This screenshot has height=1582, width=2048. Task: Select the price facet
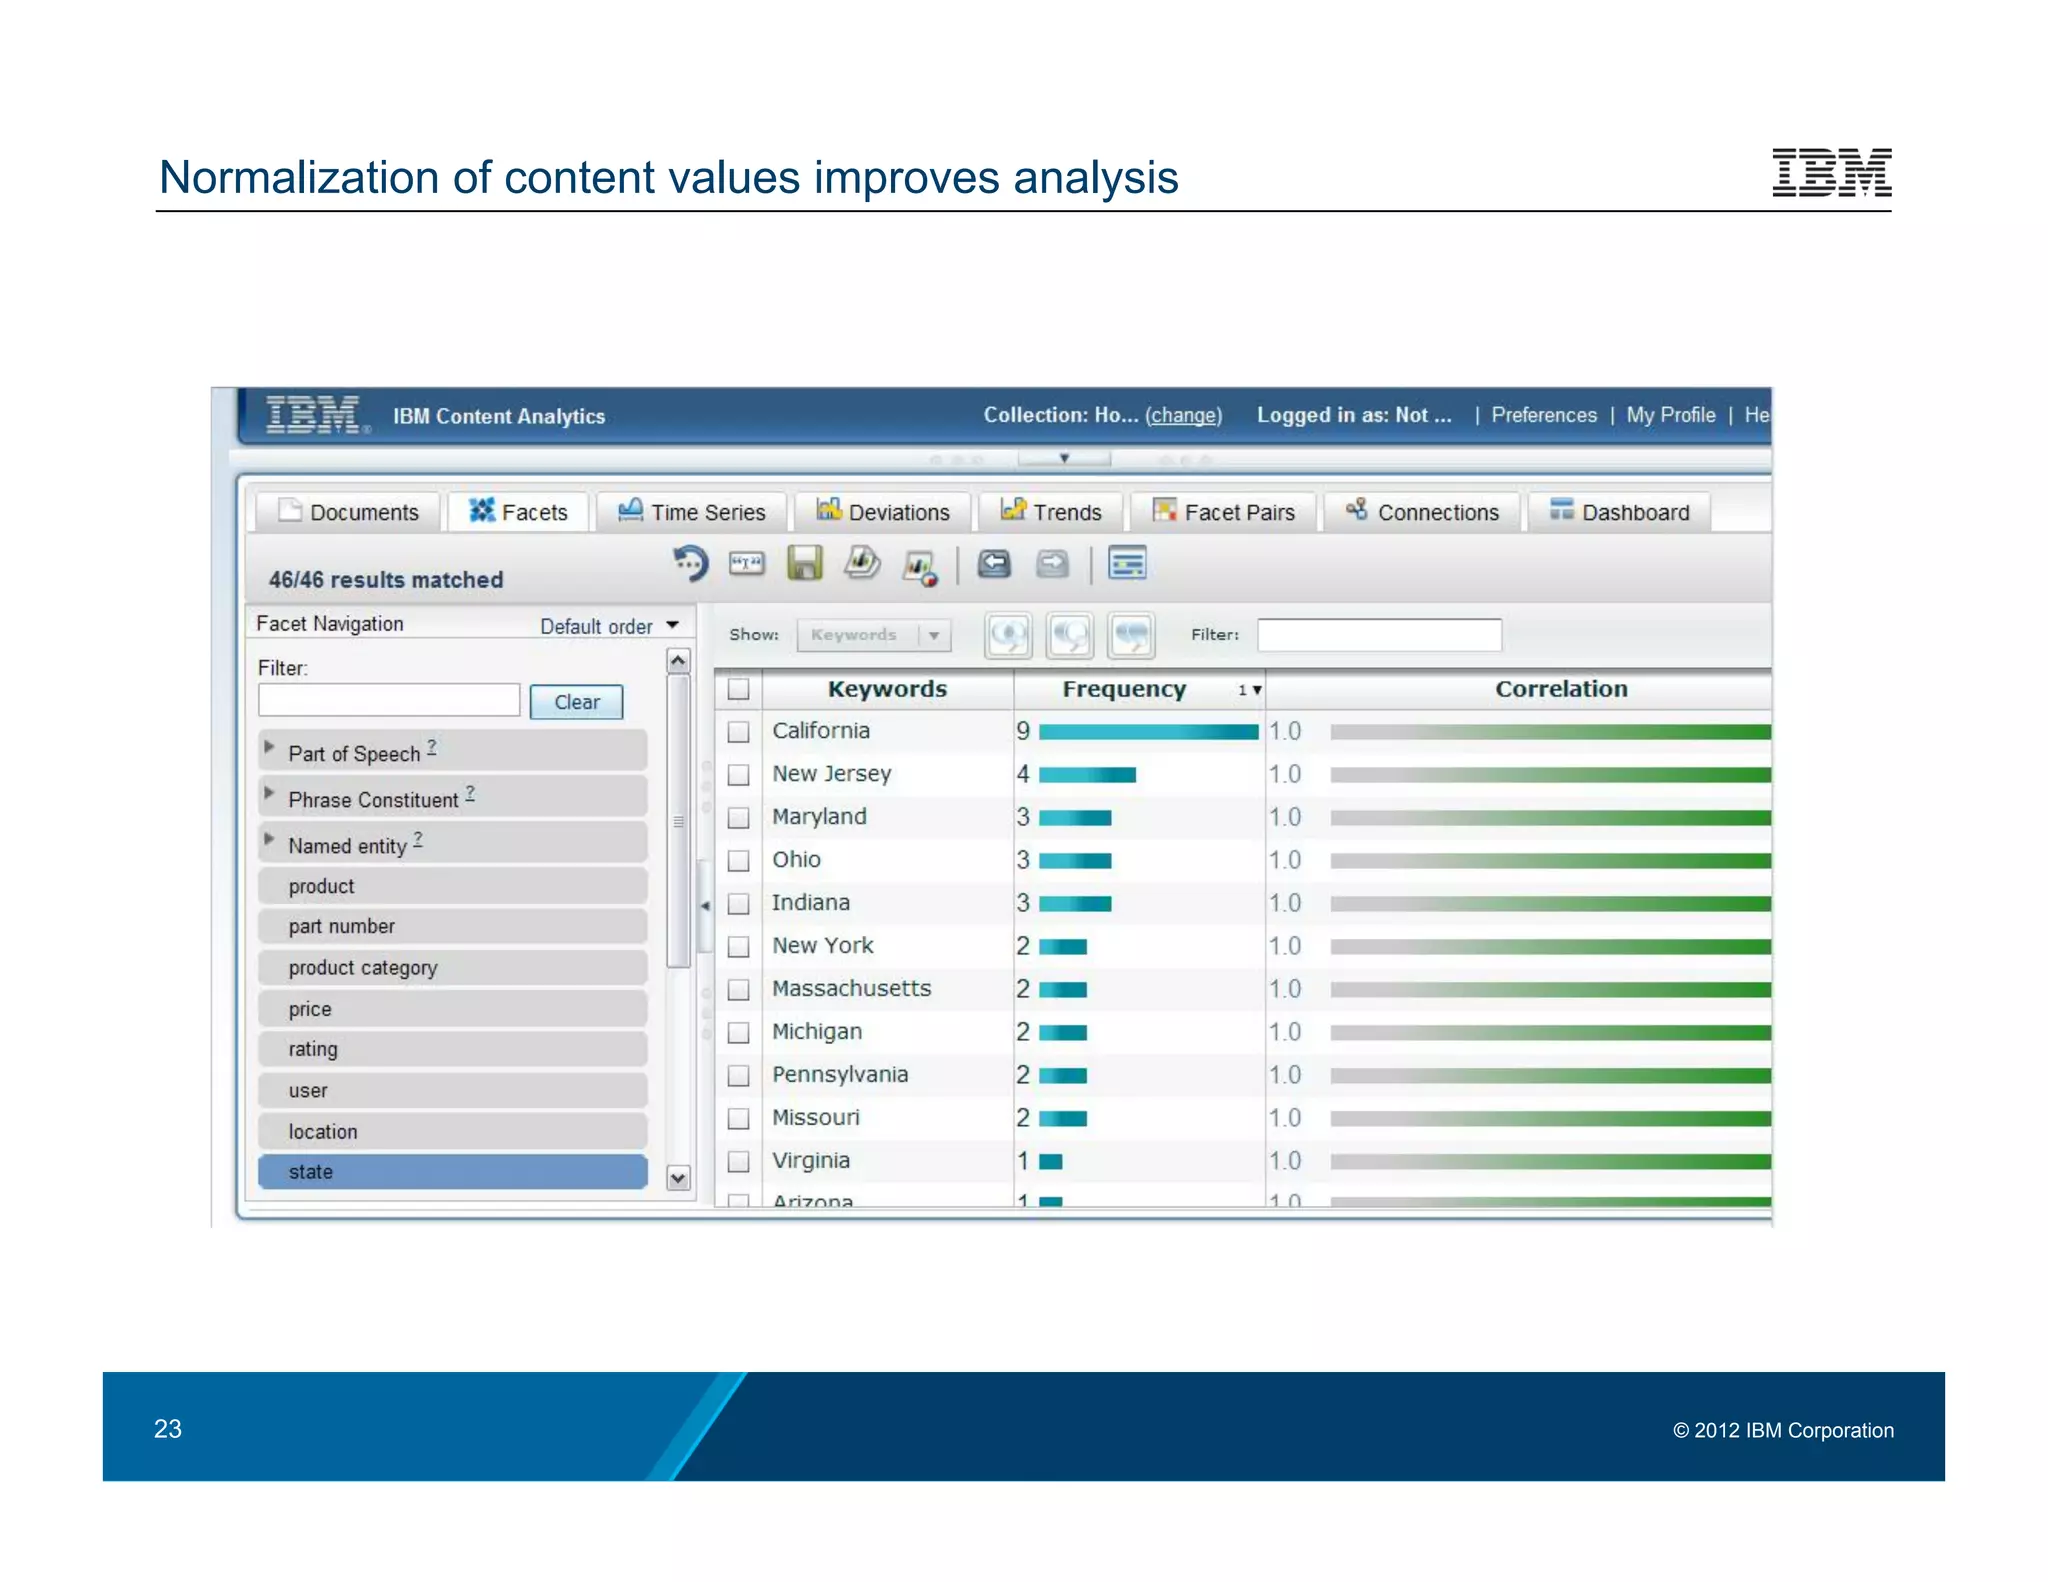coord(452,1009)
